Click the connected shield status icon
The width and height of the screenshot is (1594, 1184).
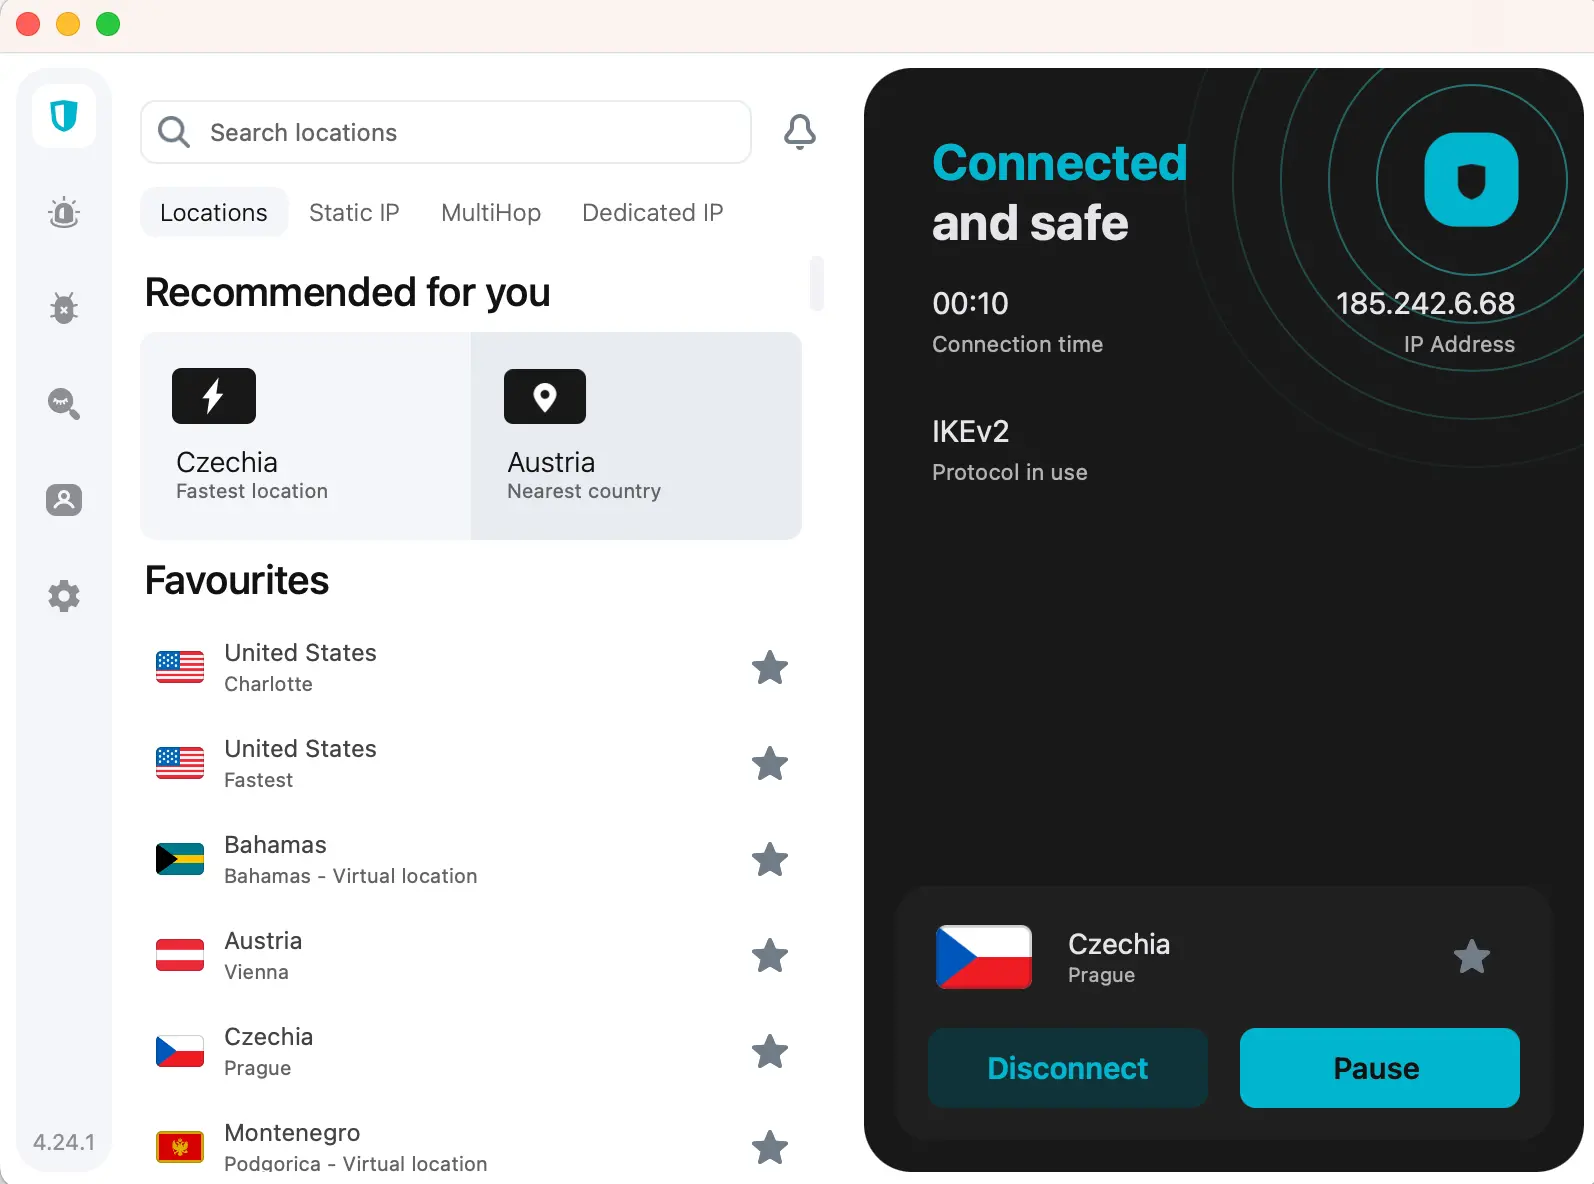(1471, 180)
